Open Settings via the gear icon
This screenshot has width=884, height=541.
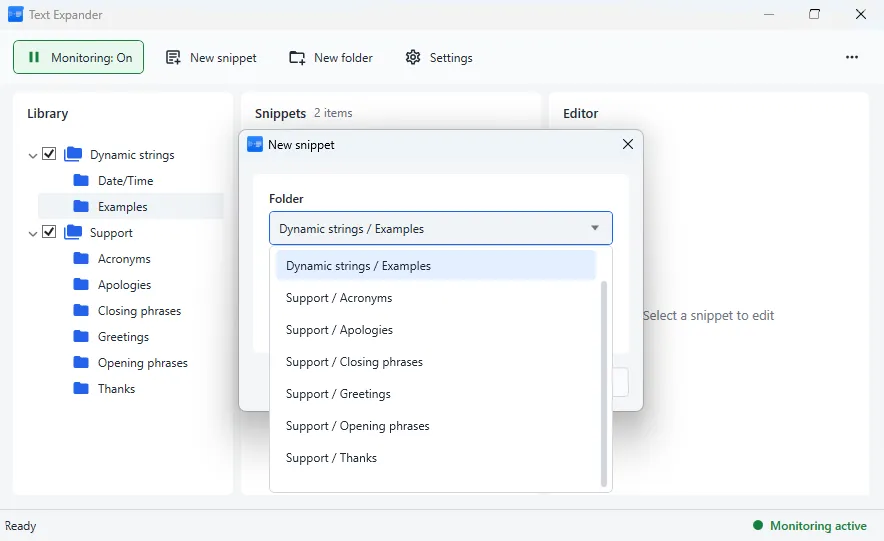pos(413,57)
